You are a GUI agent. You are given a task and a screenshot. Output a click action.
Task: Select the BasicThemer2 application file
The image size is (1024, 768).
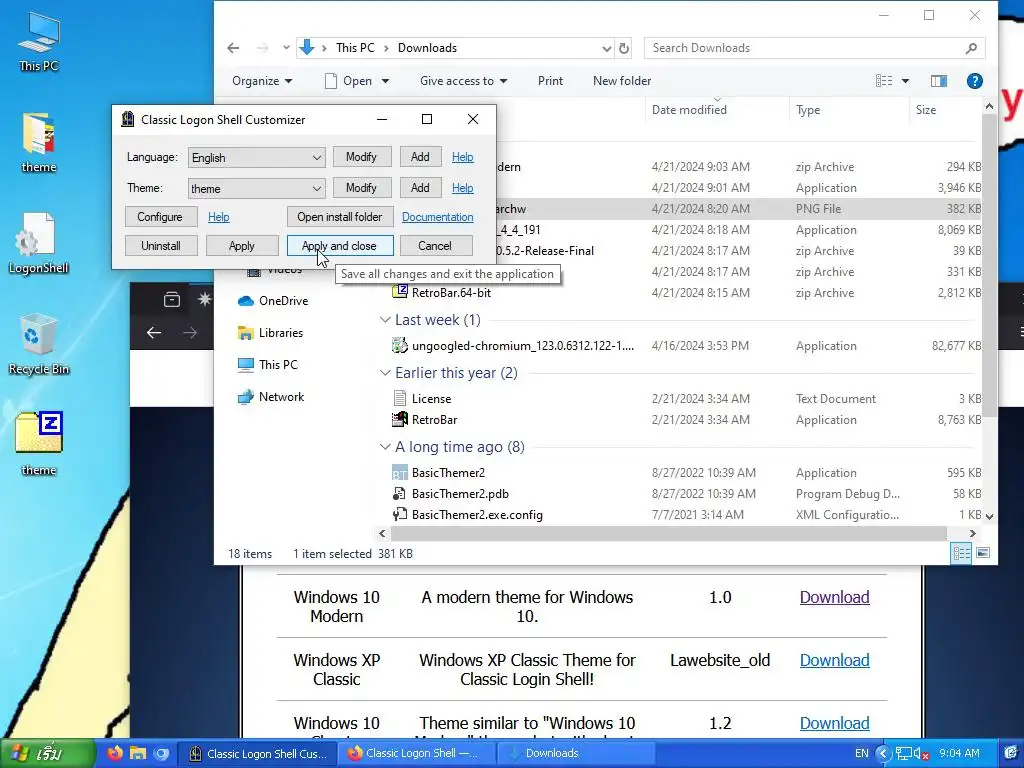(x=438, y=472)
